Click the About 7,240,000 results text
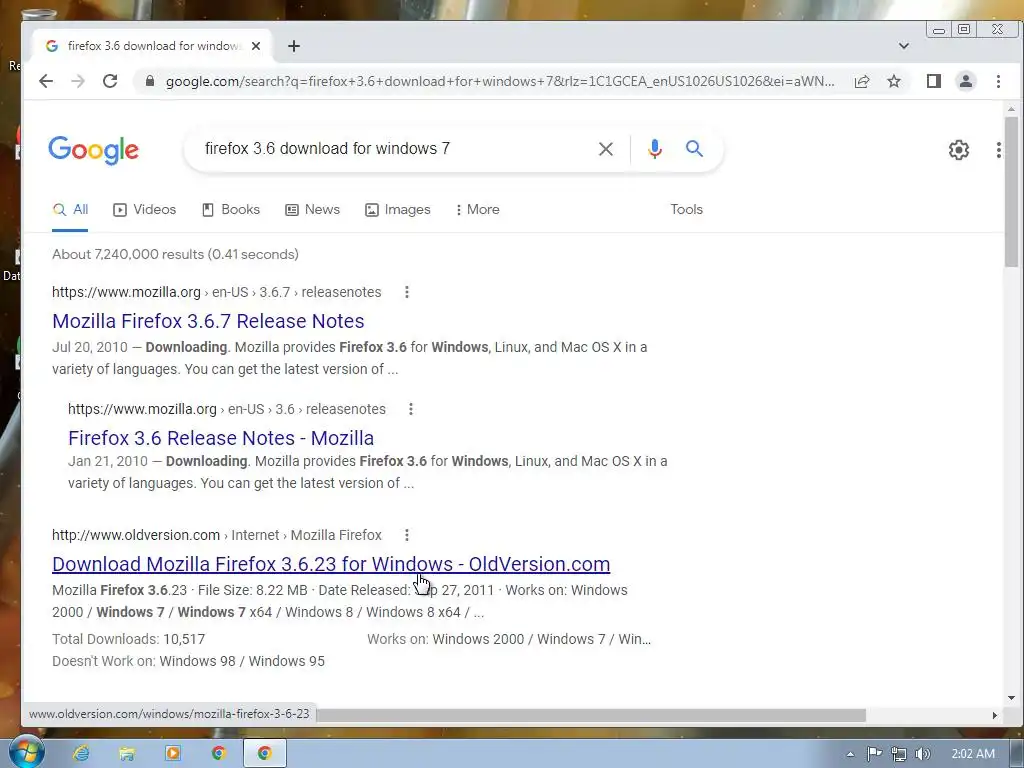The image size is (1024, 768). 175,254
